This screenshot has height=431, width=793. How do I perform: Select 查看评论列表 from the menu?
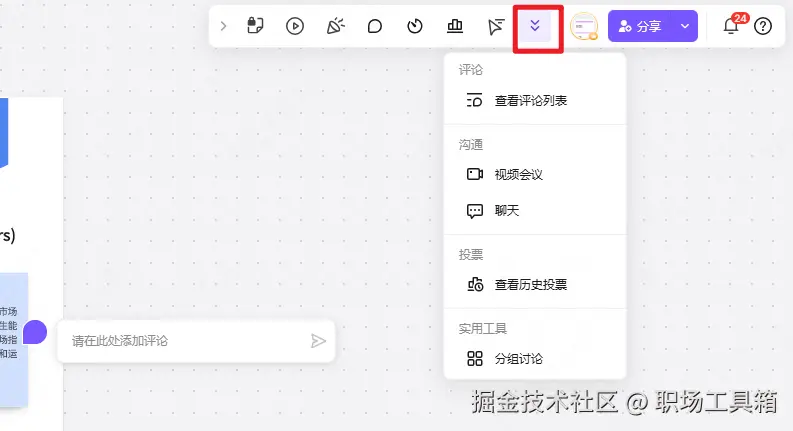pos(535,101)
